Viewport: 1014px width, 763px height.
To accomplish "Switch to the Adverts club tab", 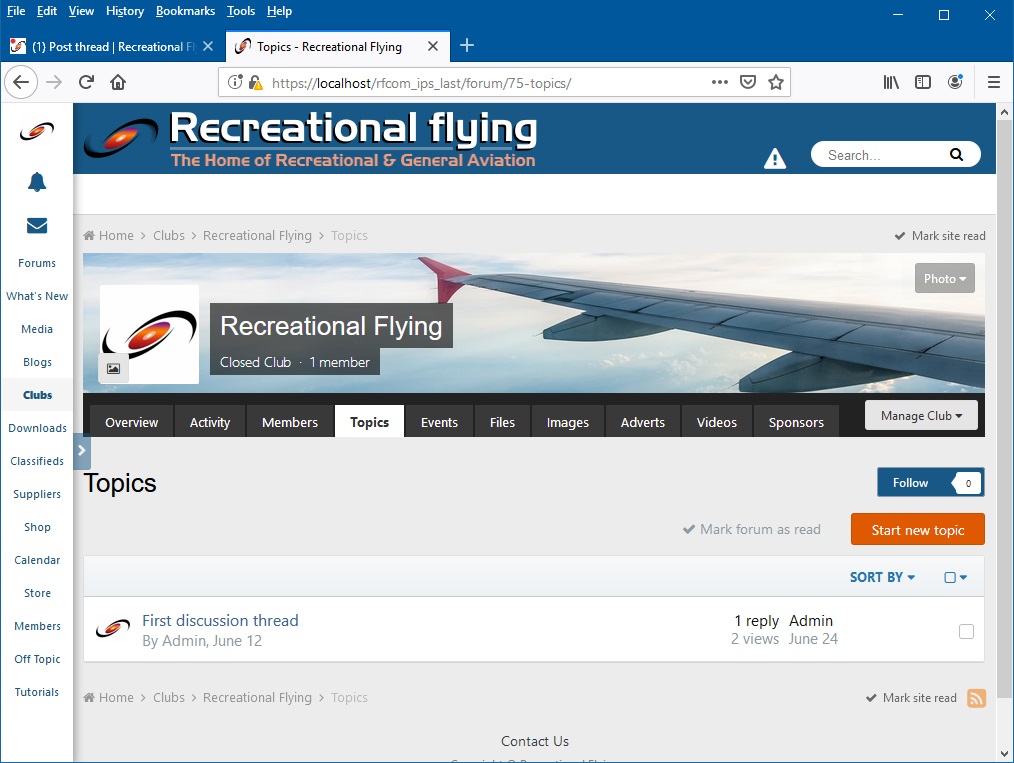I will 642,422.
